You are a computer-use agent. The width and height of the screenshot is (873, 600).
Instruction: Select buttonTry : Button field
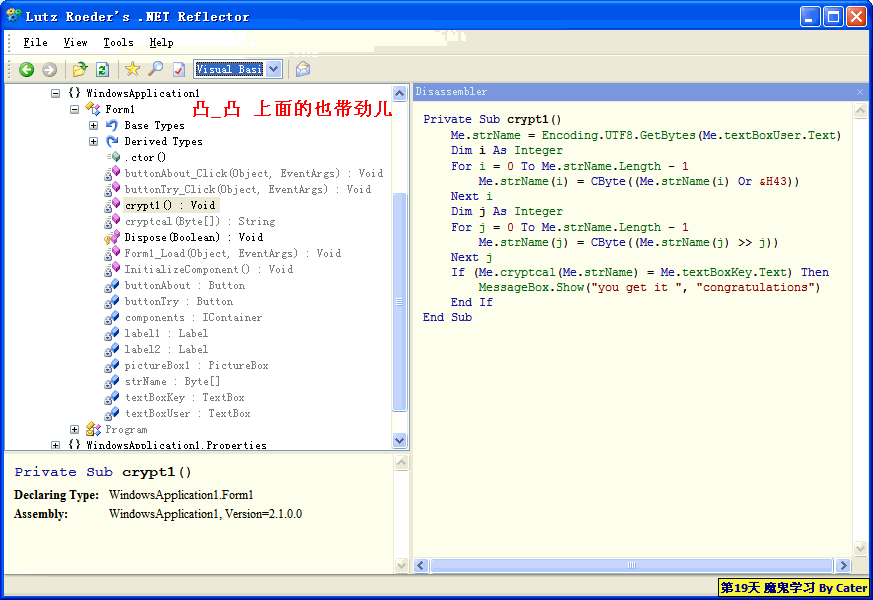coord(179,302)
